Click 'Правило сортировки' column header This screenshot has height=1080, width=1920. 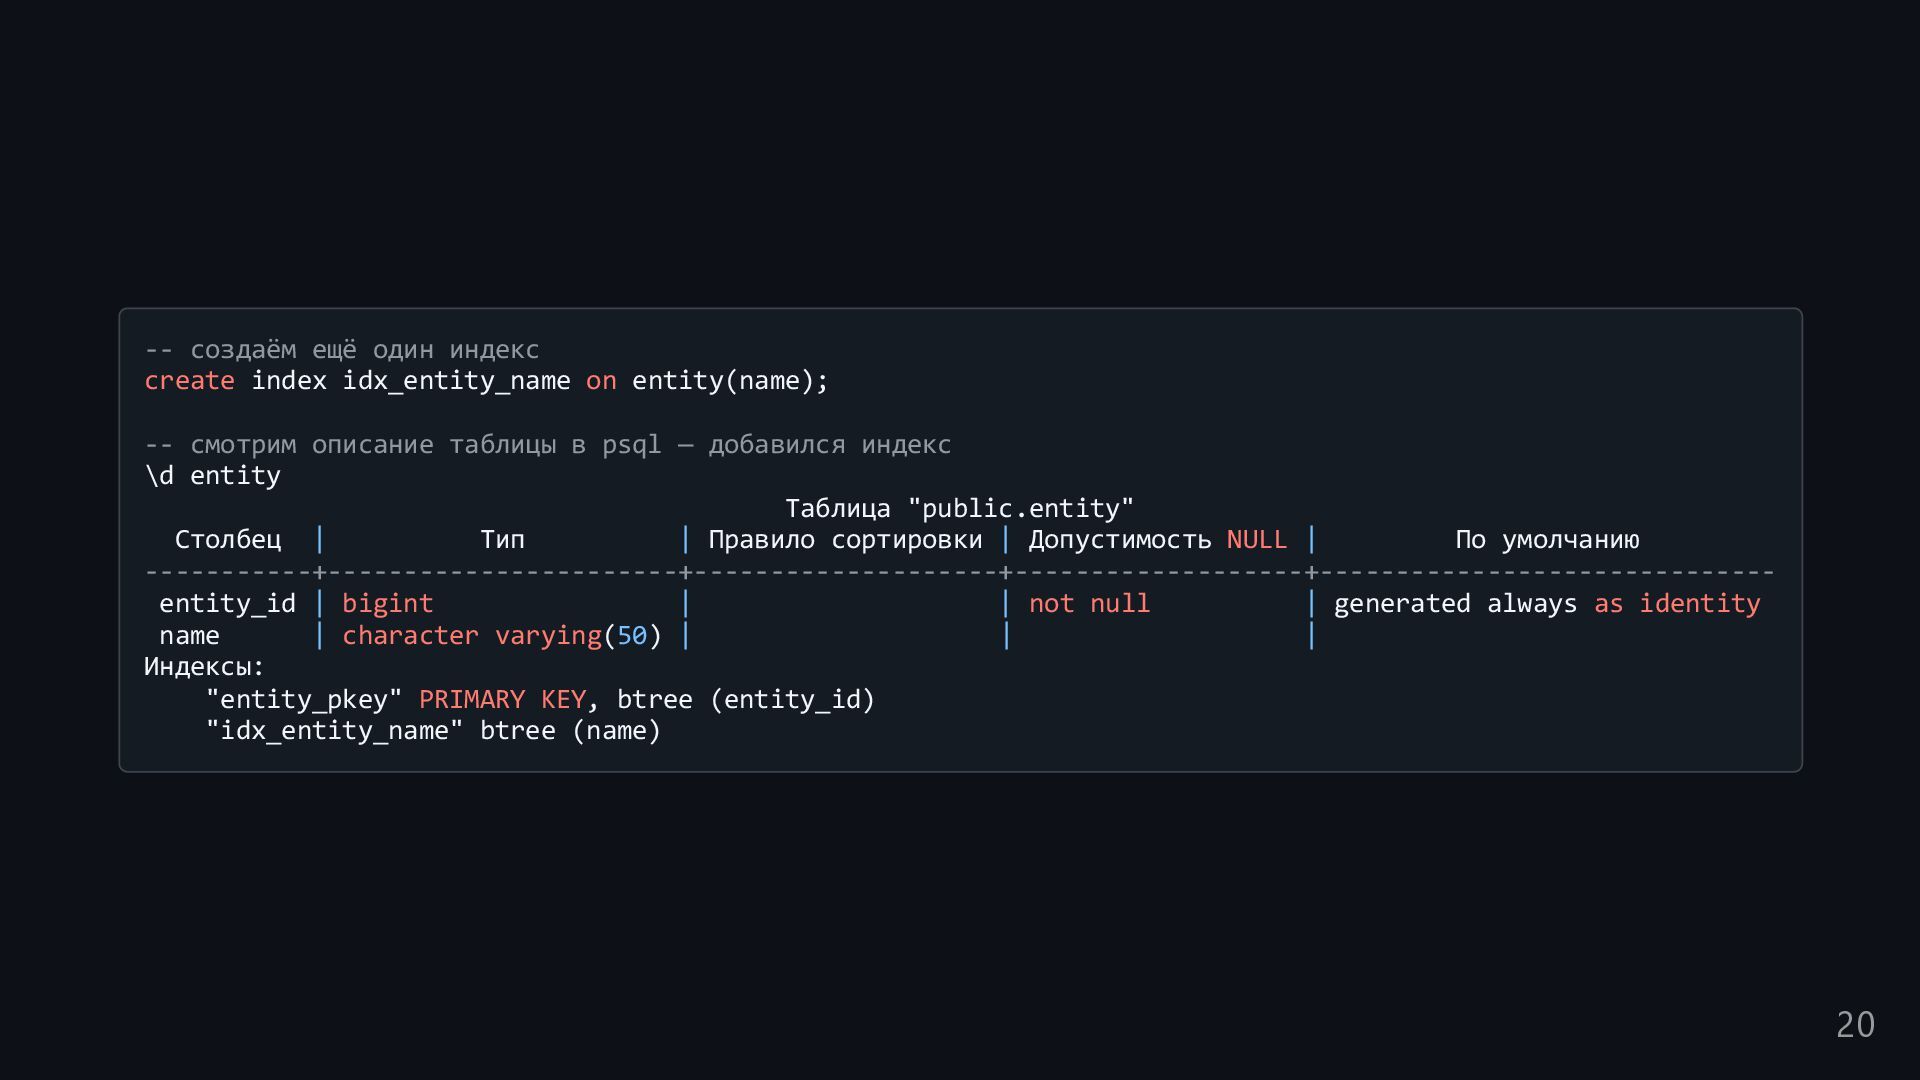[x=845, y=540]
